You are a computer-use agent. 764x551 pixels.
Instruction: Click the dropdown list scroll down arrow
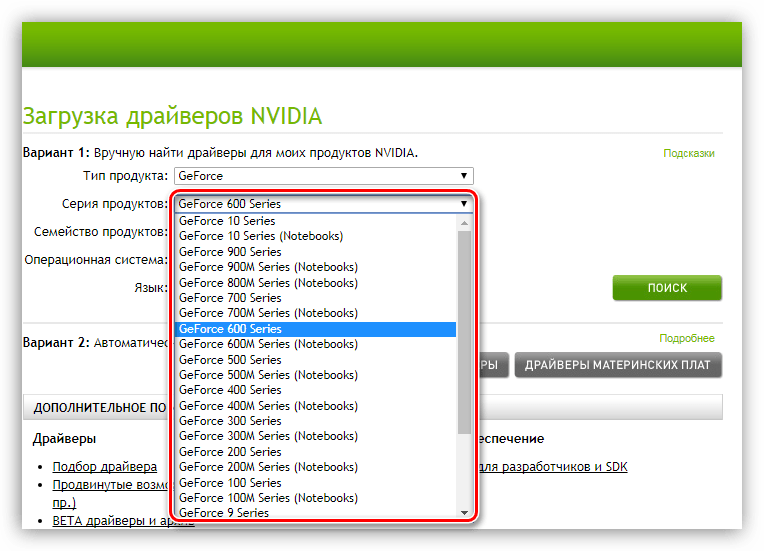click(x=464, y=512)
